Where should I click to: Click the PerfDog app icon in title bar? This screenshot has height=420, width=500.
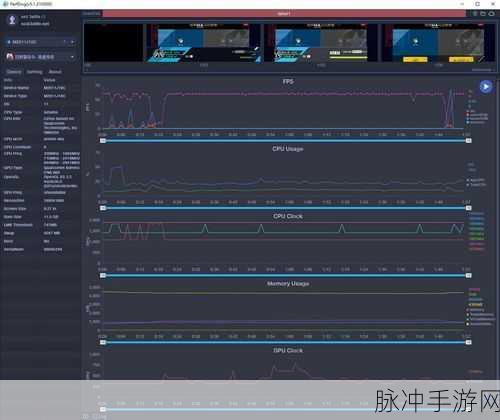[5, 4]
